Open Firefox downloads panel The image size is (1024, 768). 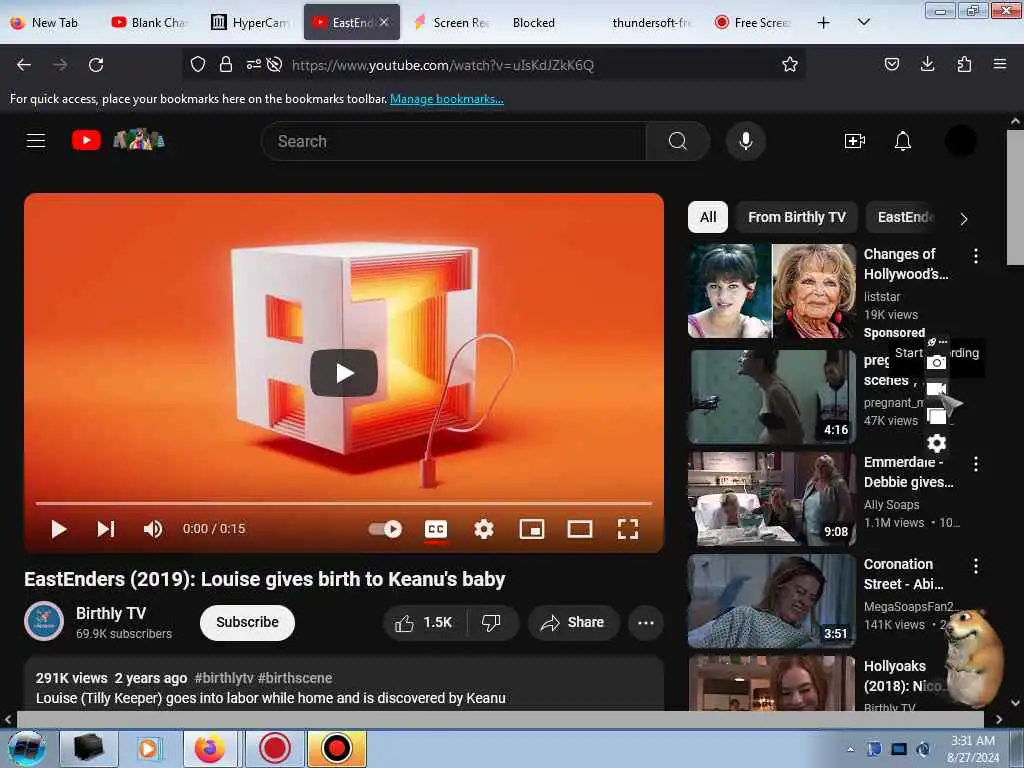tap(927, 65)
